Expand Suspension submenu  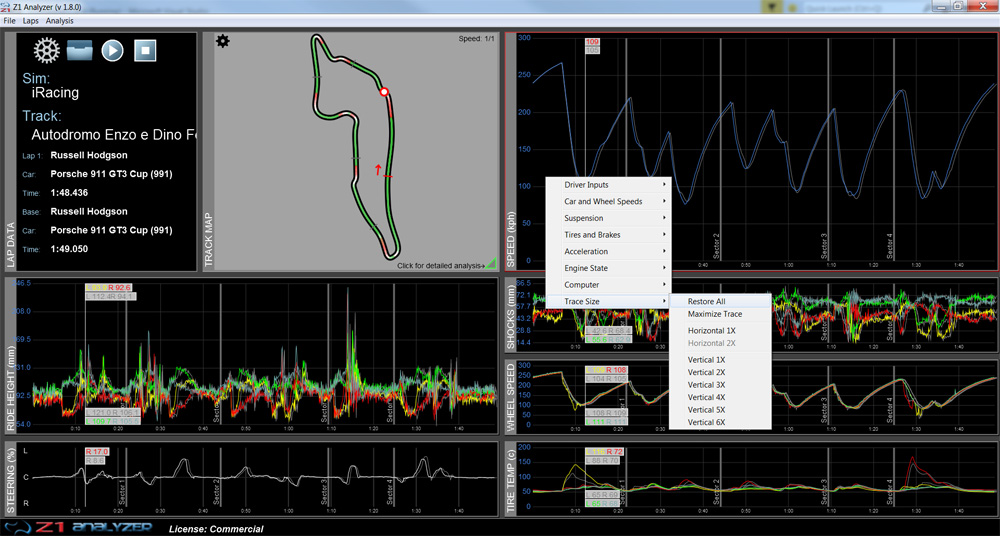[608, 218]
